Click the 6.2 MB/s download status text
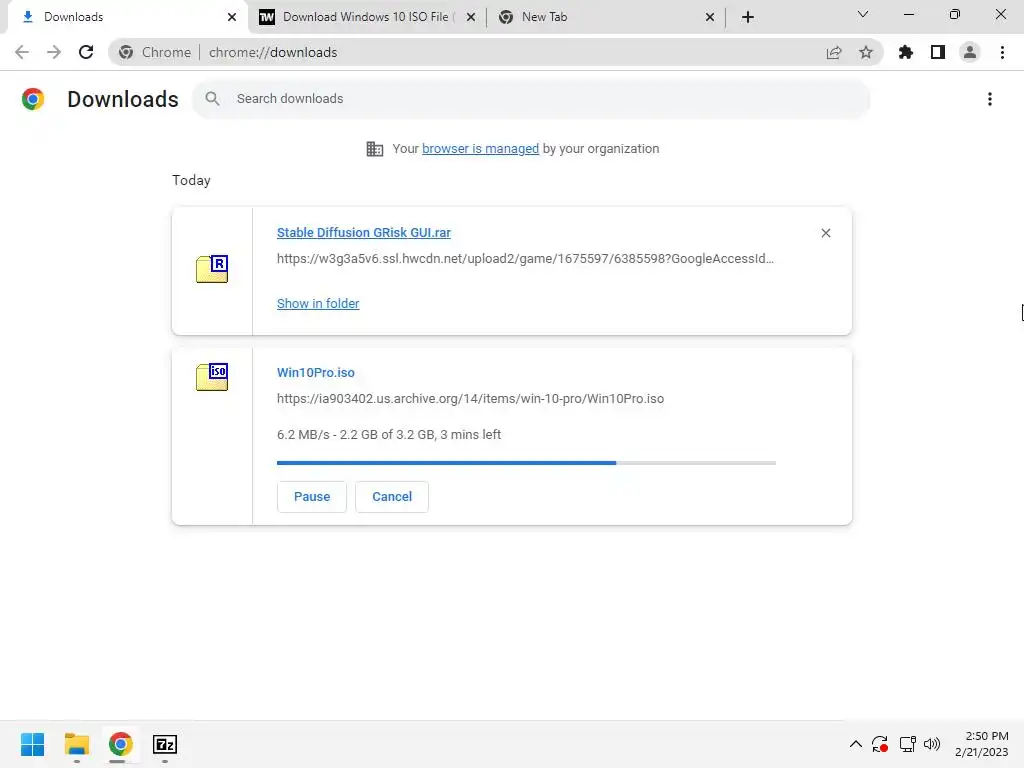 pyautogui.click(x=389, y=434)
